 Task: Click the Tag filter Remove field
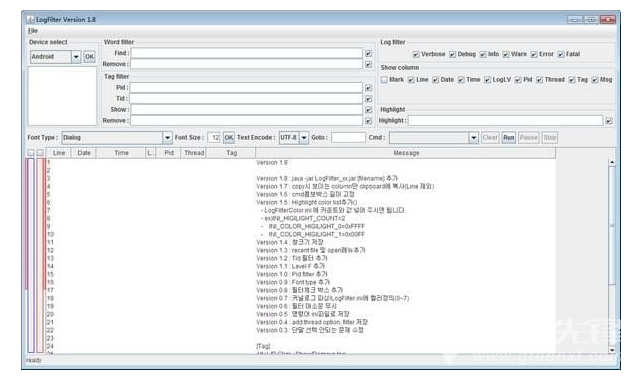tap(247, 121)
